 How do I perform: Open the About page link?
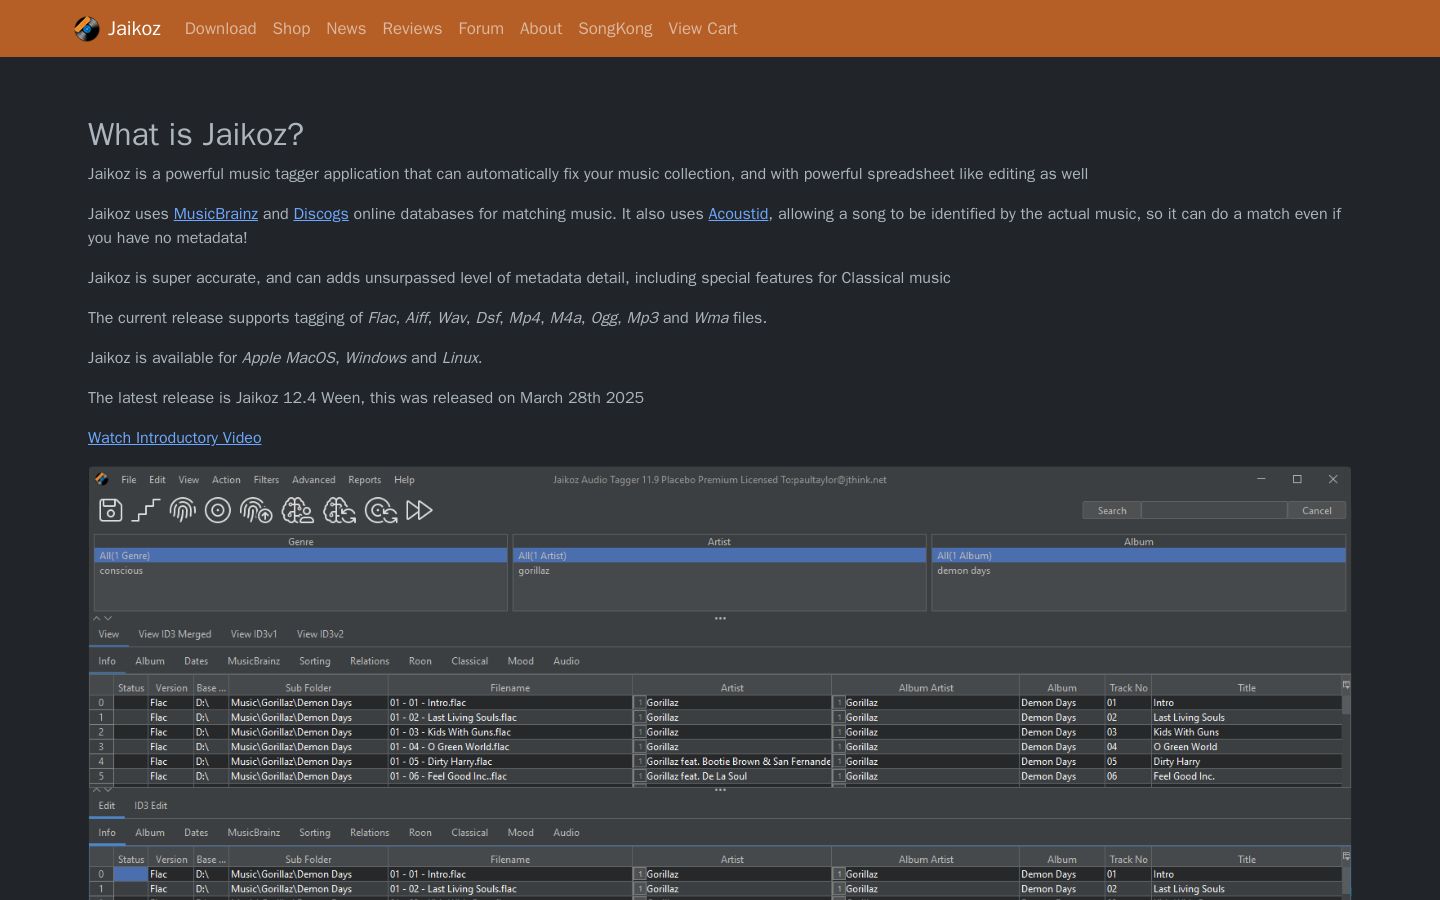point(541,29)
